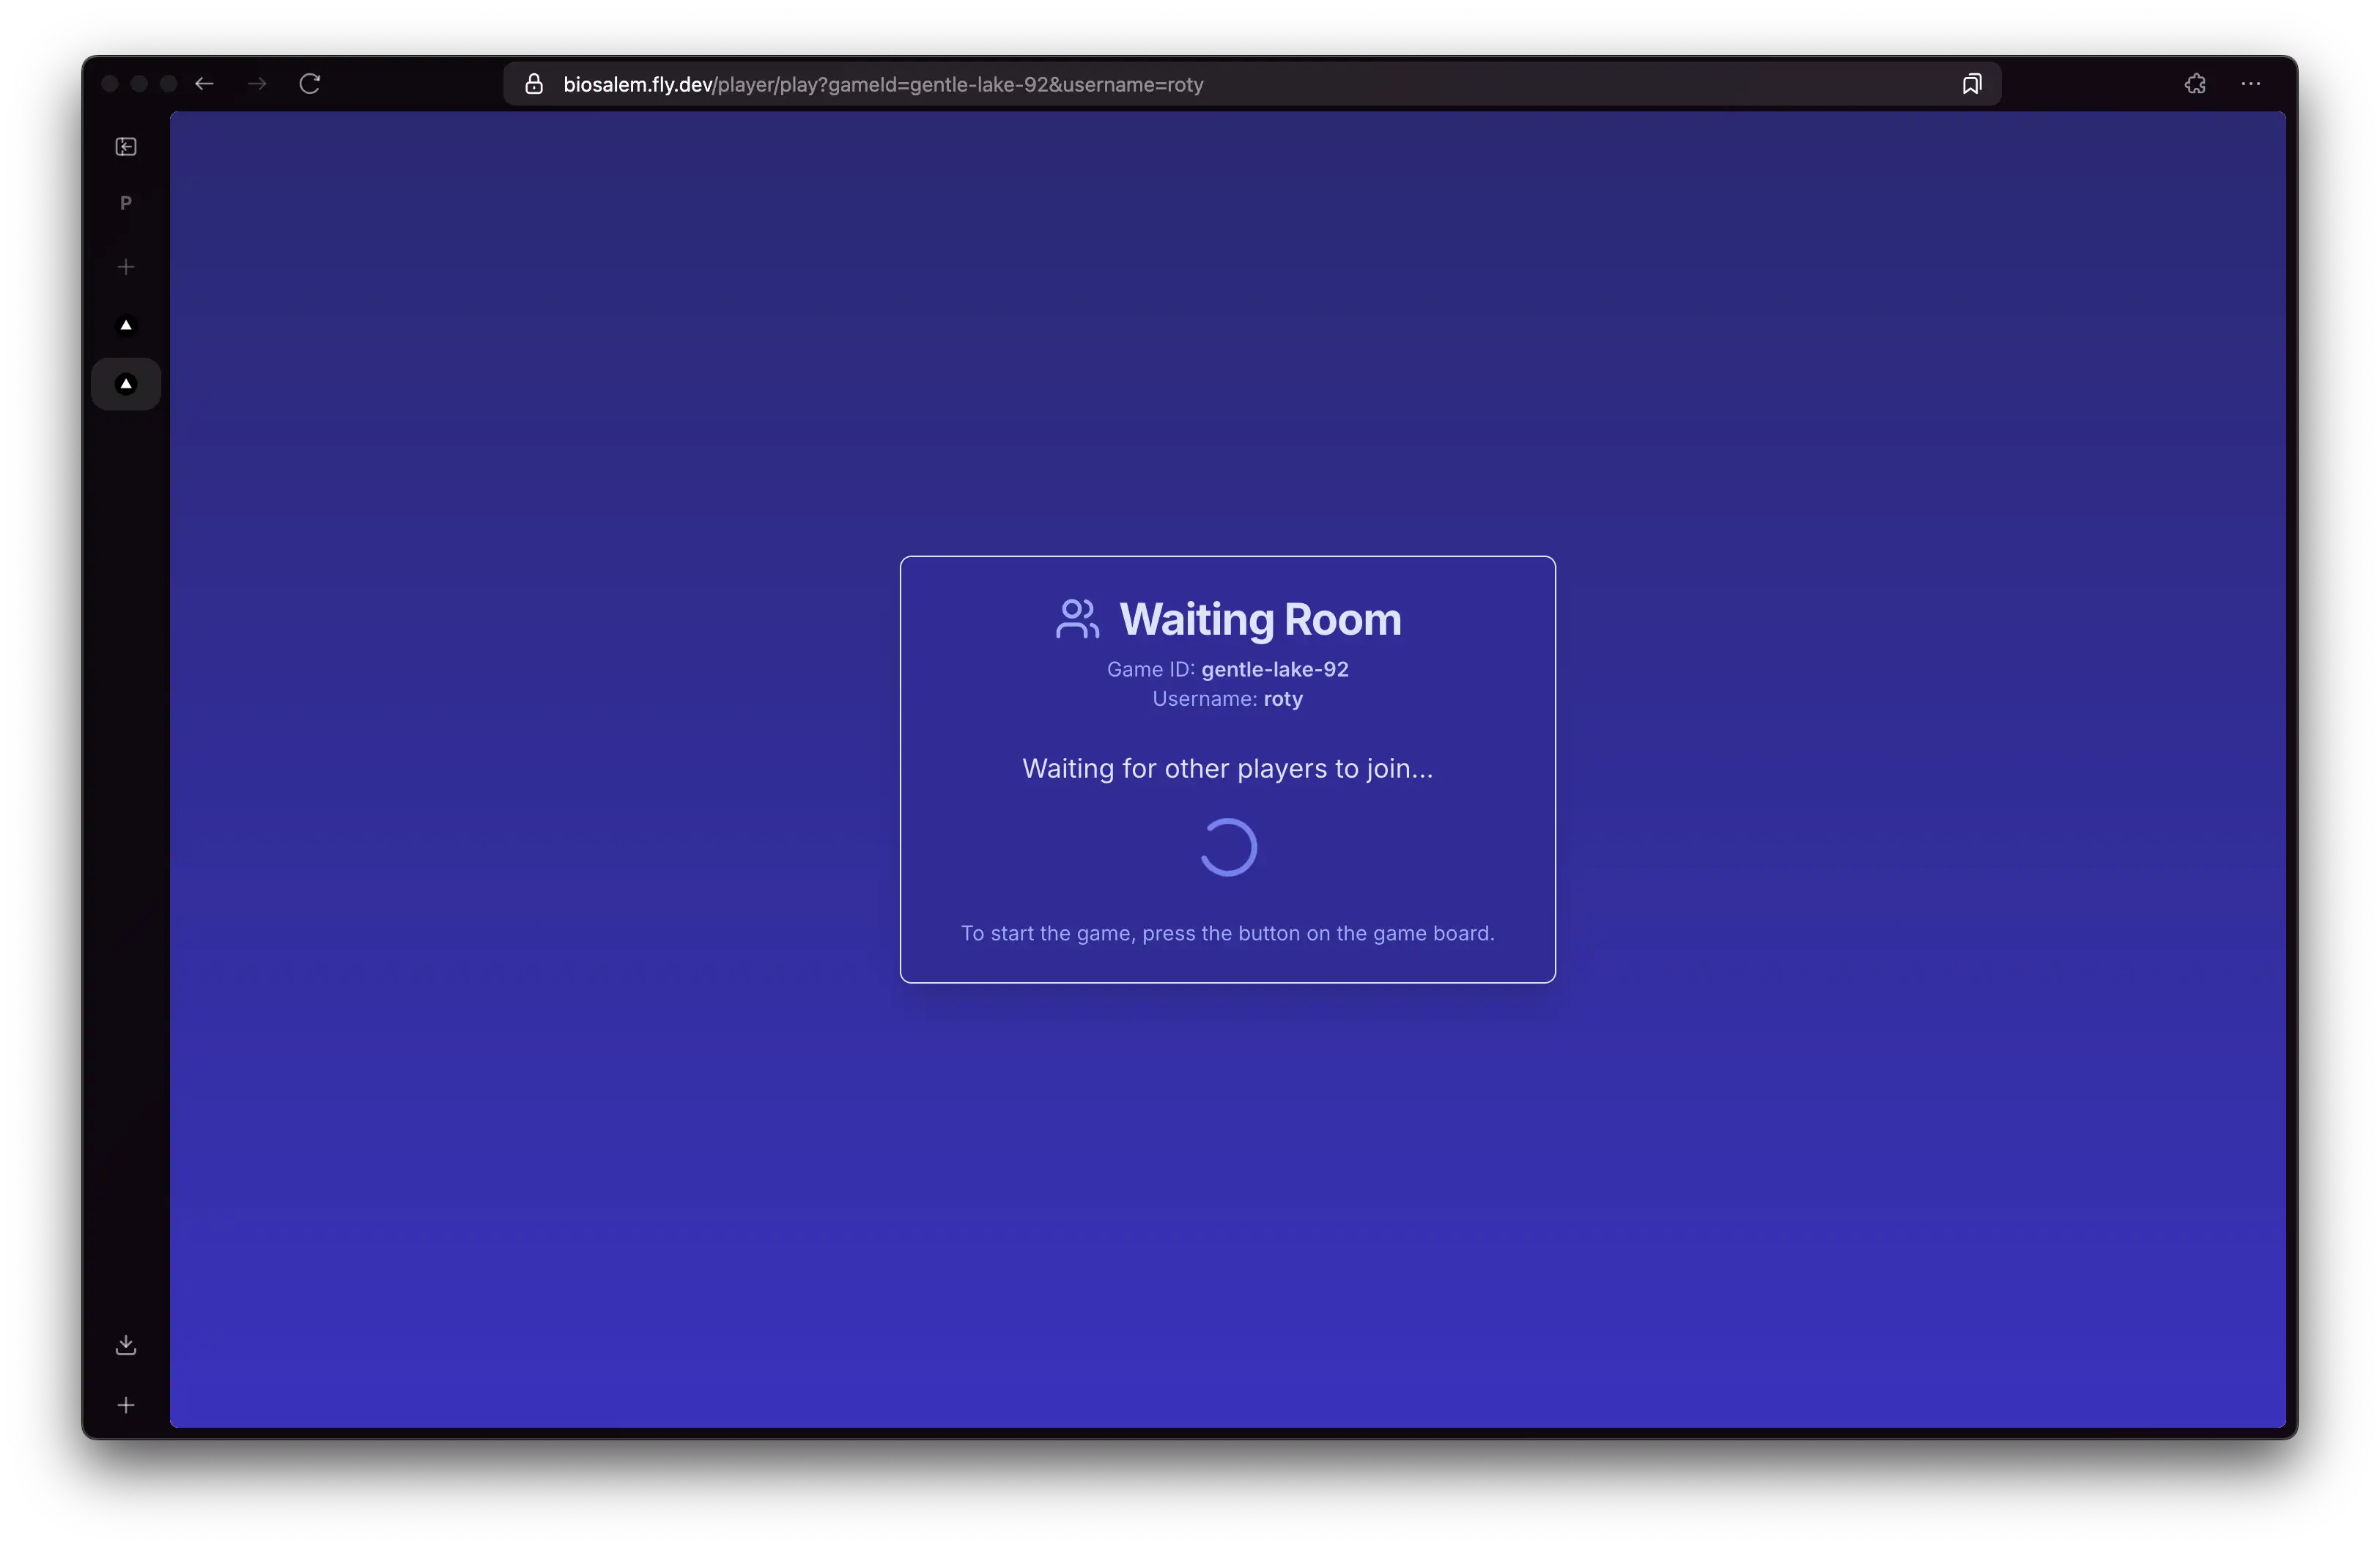Navigate back to the previous page

coord(205,84)
